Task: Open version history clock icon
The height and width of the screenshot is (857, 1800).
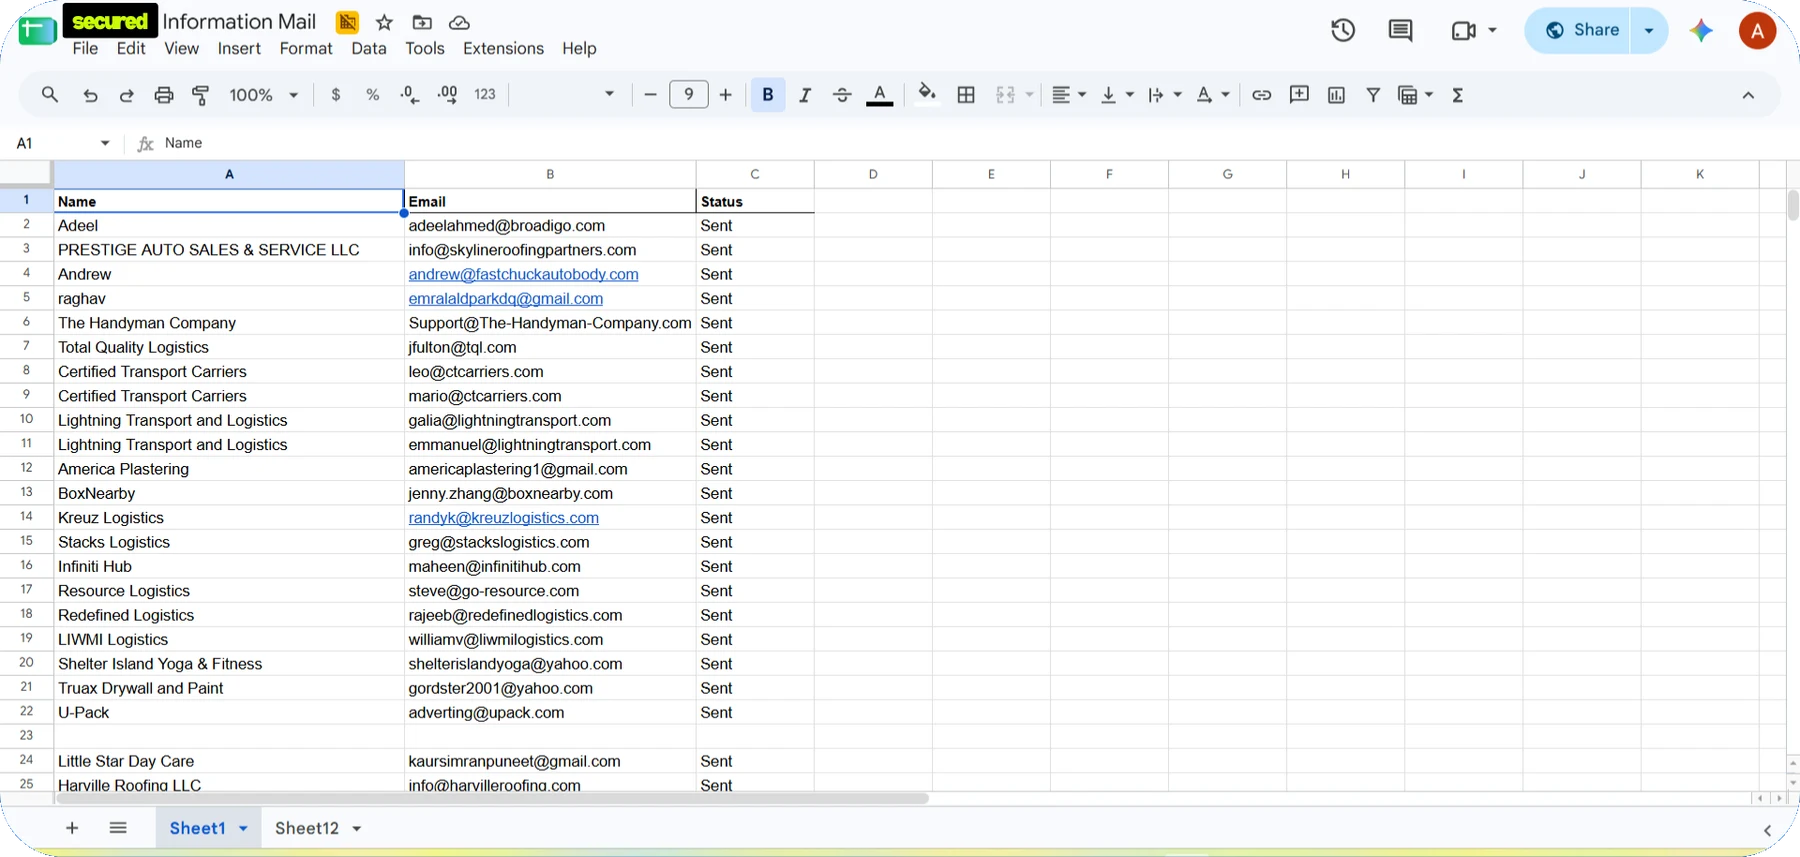Action: pyautogui.click(x=1343, y=30)
